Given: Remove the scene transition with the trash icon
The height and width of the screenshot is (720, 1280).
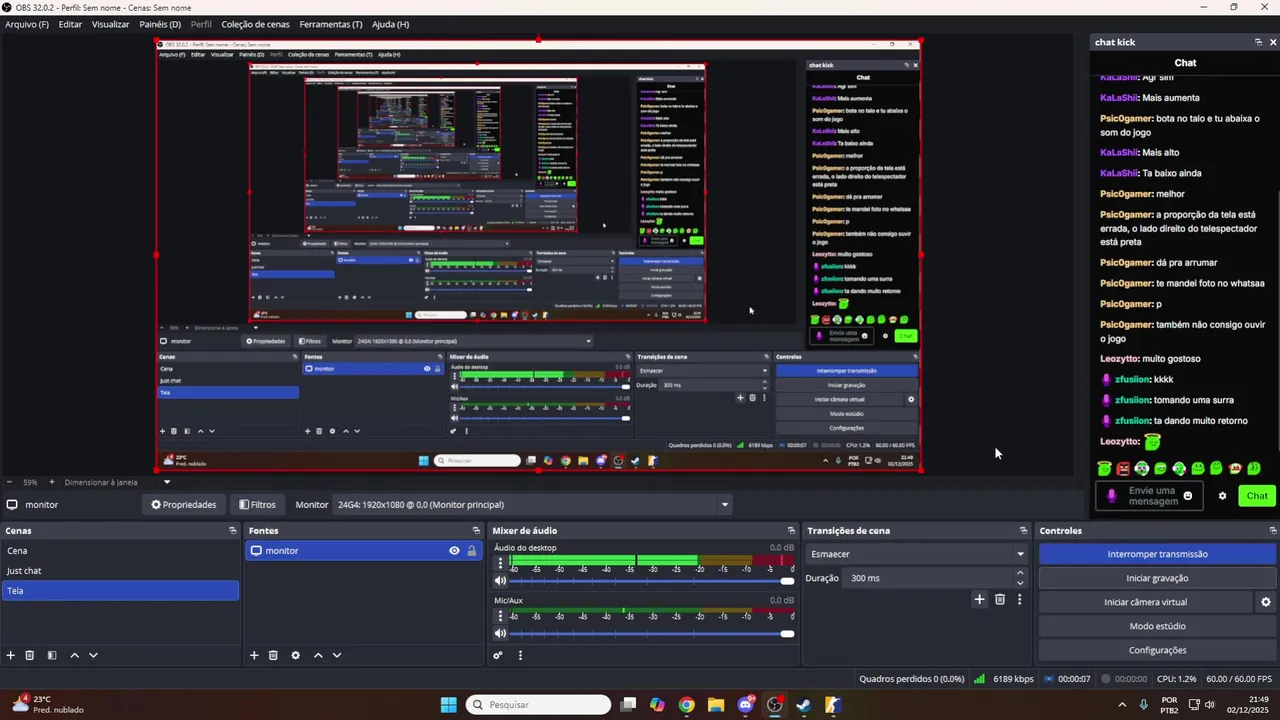Looking at the screenshot, I should (x=1000, y=599).
